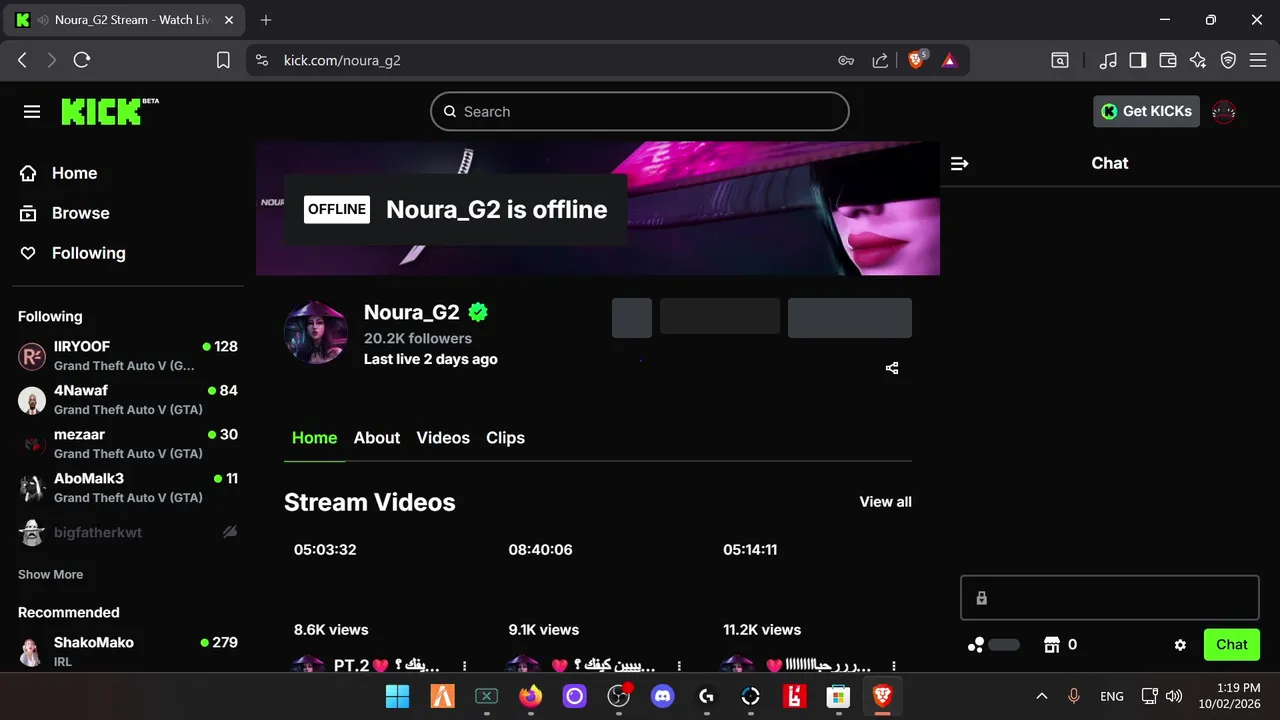The width and height of the screenshot is (1280, 720).
Task: Open Brave VPN shield icon
Action: tap(1228, 60)
